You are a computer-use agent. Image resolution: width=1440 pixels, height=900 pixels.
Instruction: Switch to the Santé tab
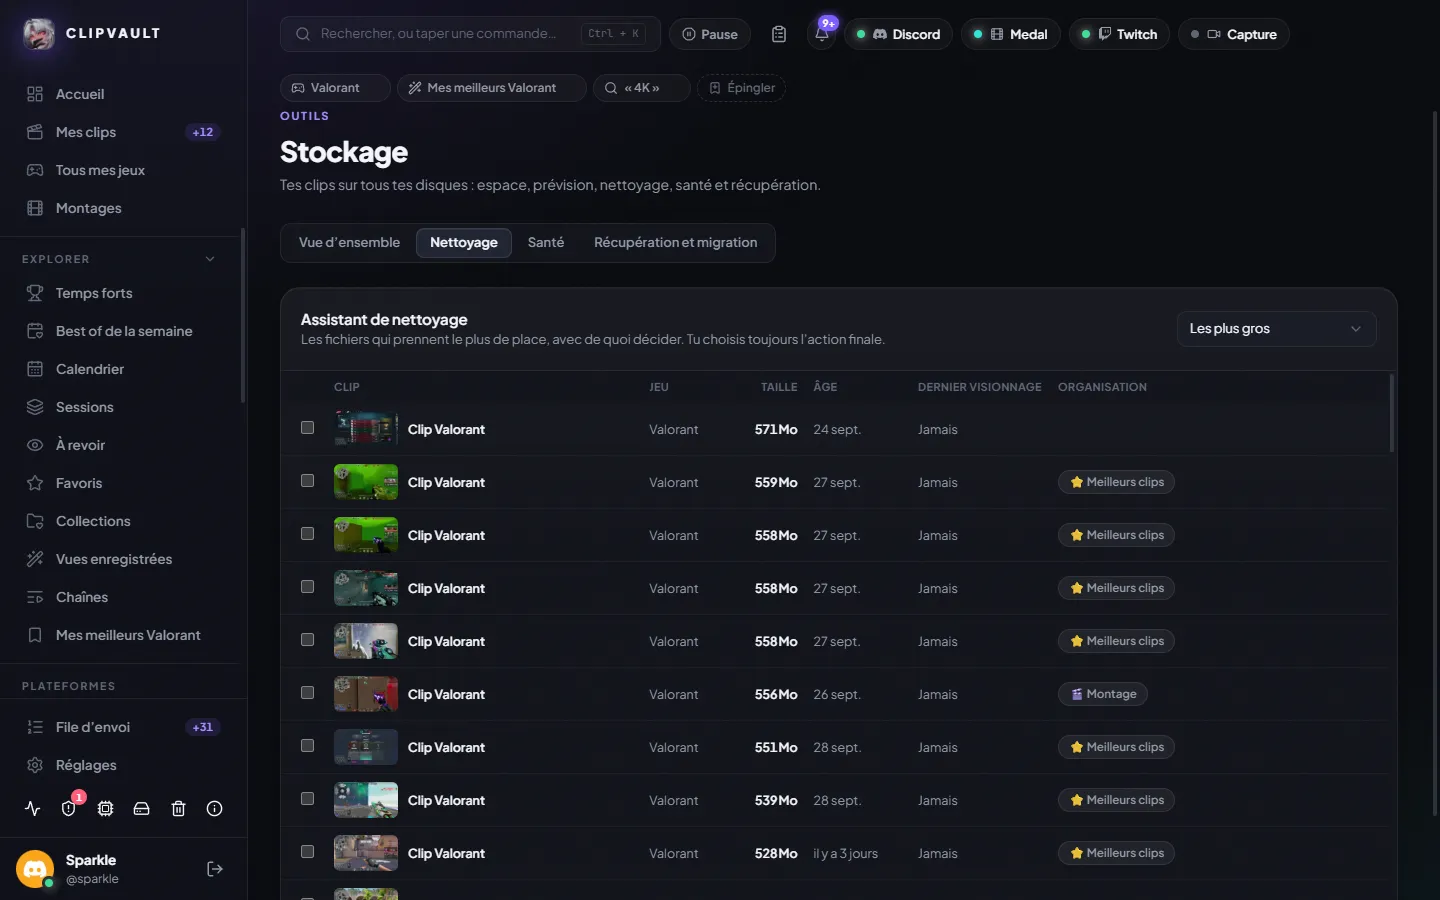(x=546, y=243)
